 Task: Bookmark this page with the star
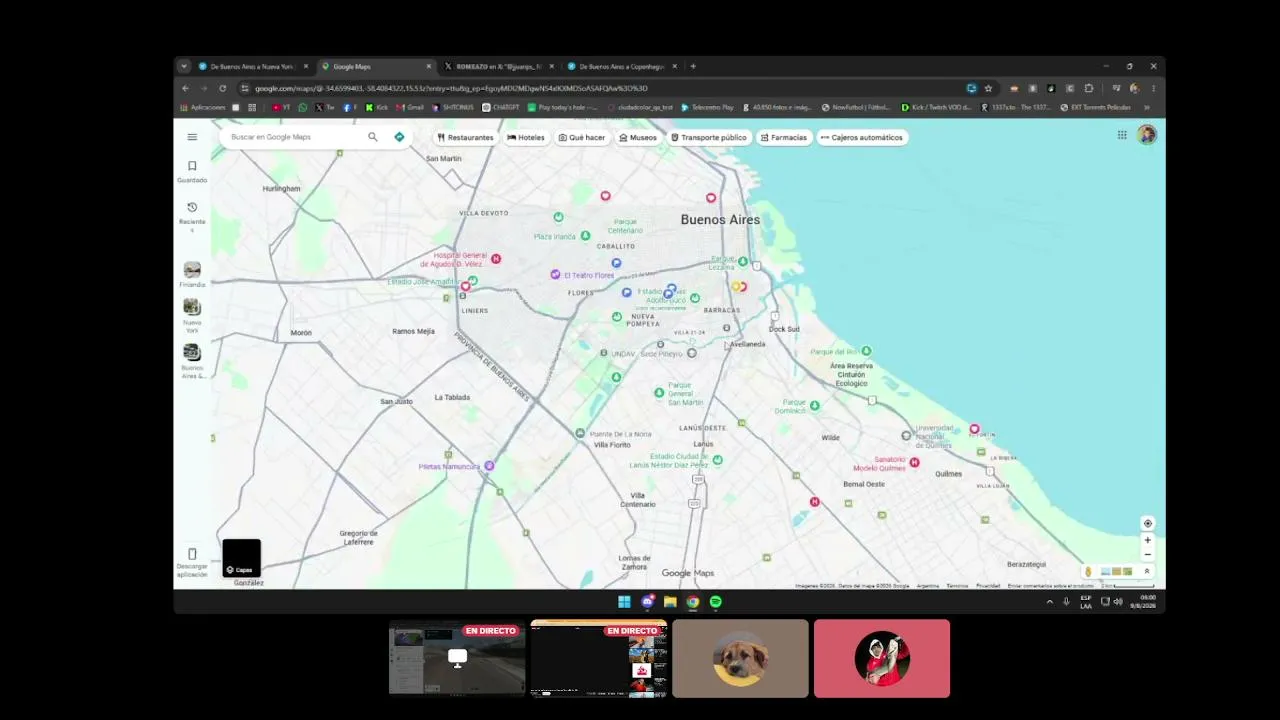(x=988, y=88)
